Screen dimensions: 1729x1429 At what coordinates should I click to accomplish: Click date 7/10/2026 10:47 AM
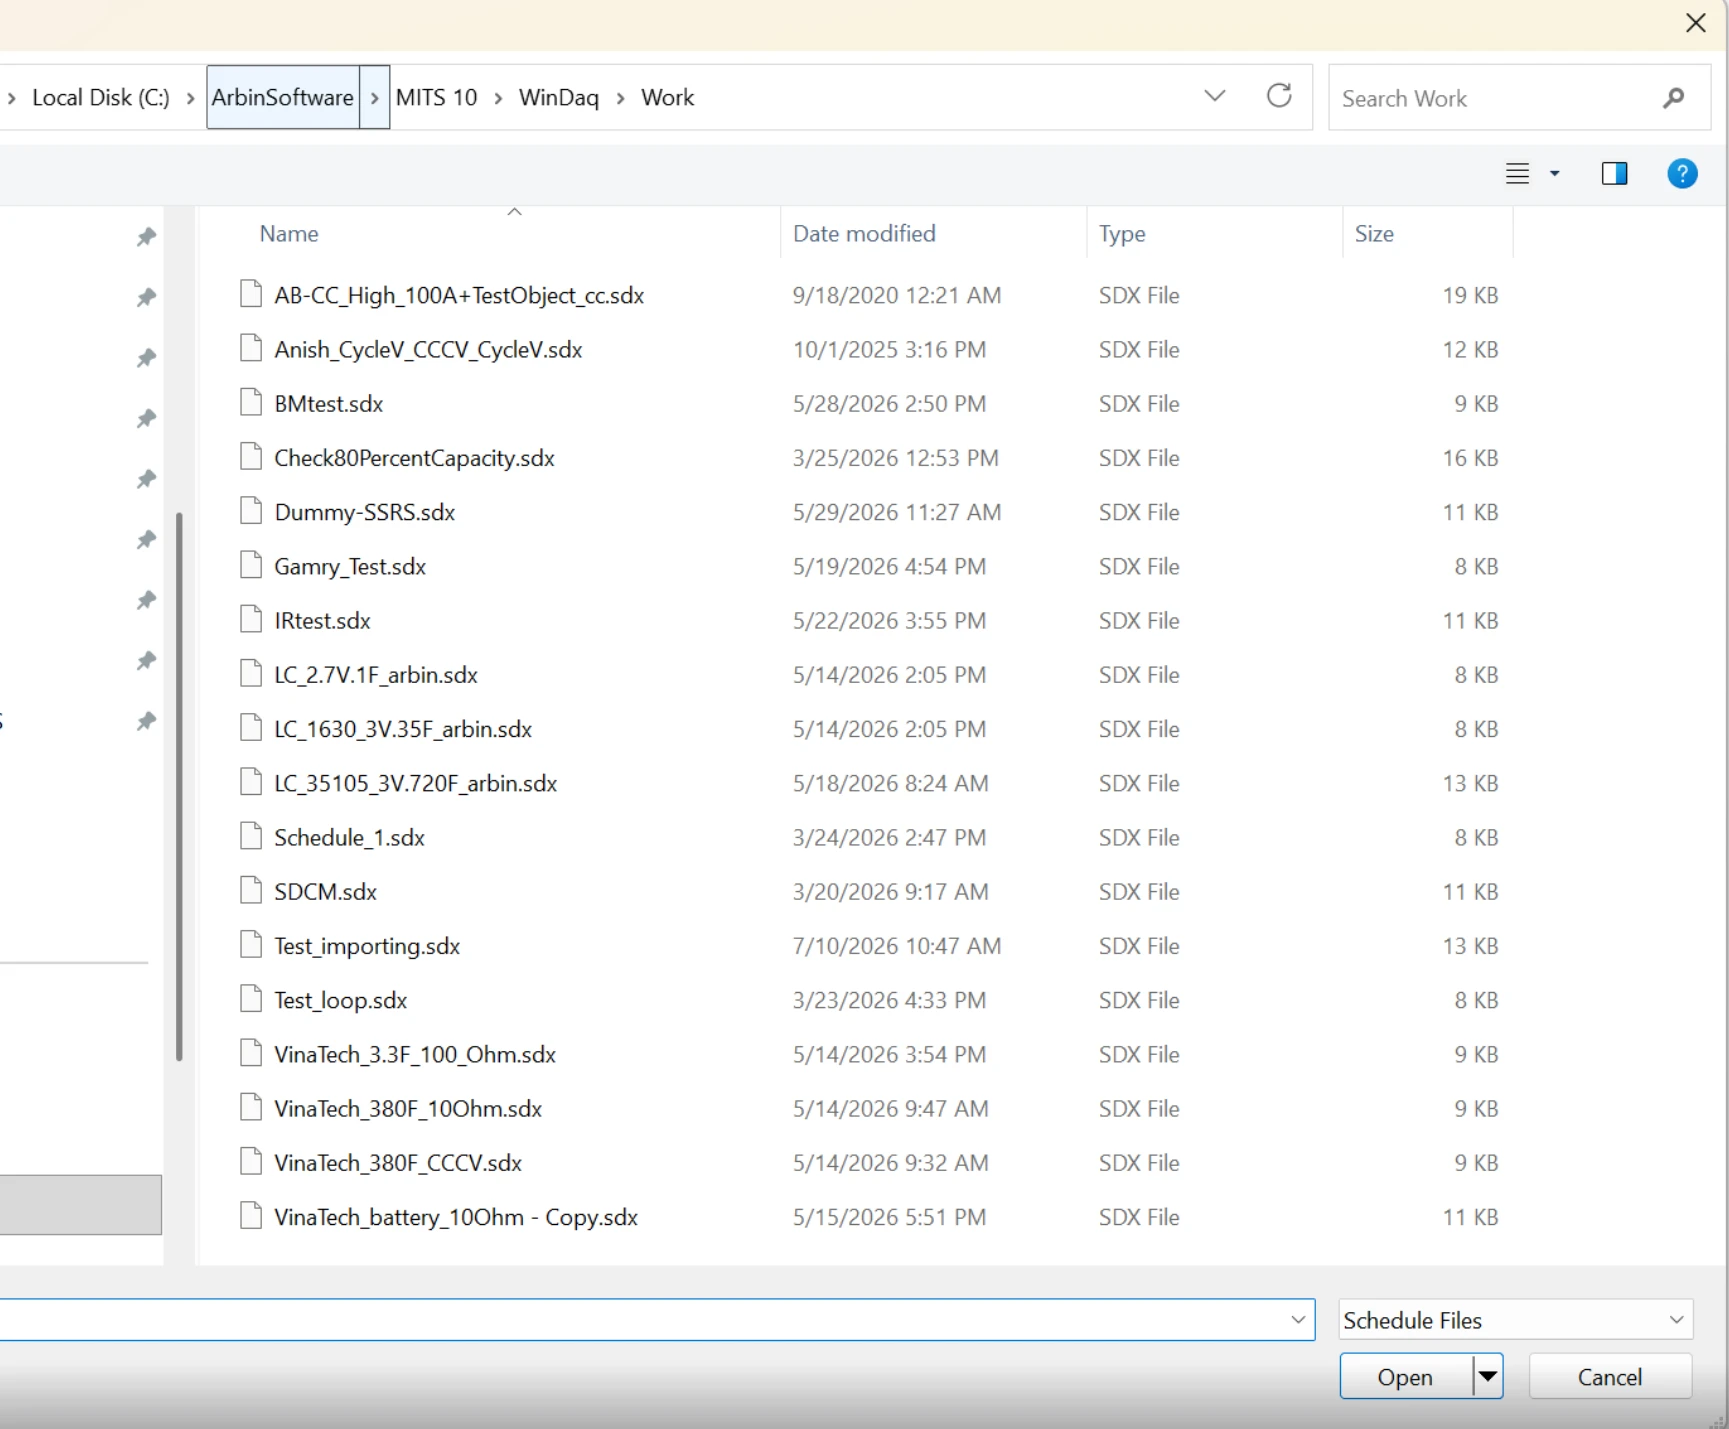897,946
